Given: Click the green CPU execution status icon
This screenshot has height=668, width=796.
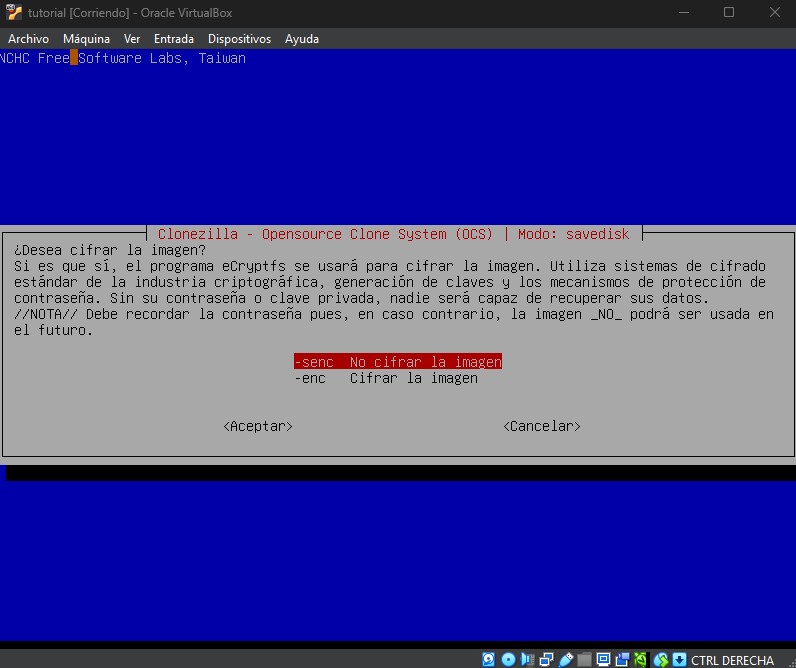Looking at the screenshot, I should (x=641, y=659).
